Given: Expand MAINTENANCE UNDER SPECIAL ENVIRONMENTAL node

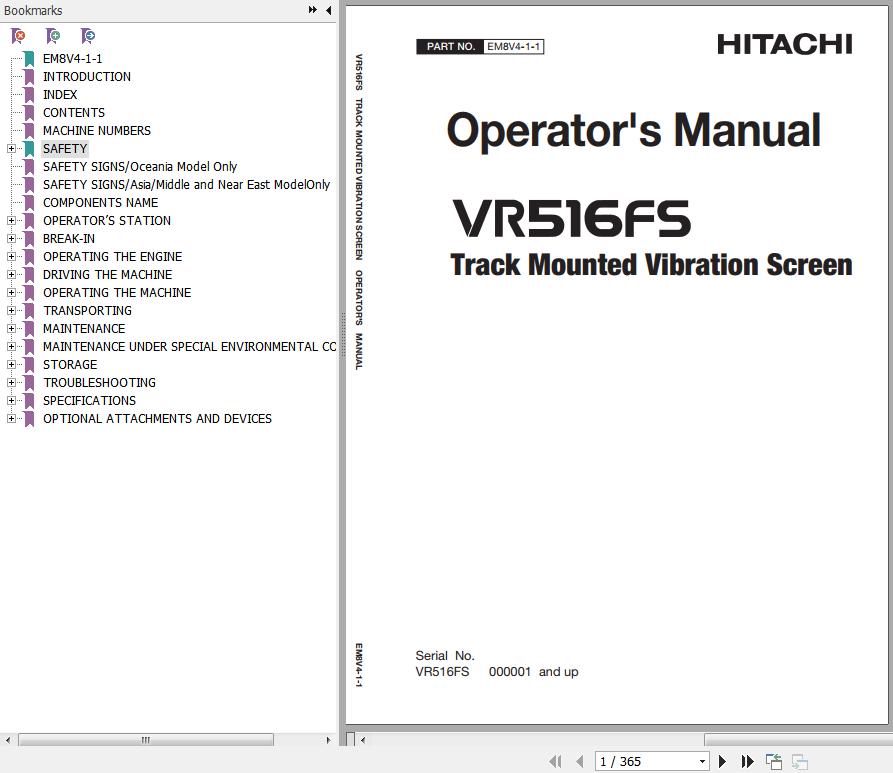Looking at the screenshot, I should point(11,346).
